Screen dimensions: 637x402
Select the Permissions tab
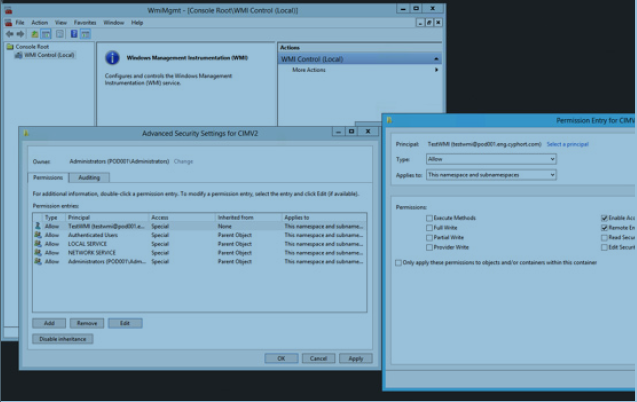click(x=48, y=178)
